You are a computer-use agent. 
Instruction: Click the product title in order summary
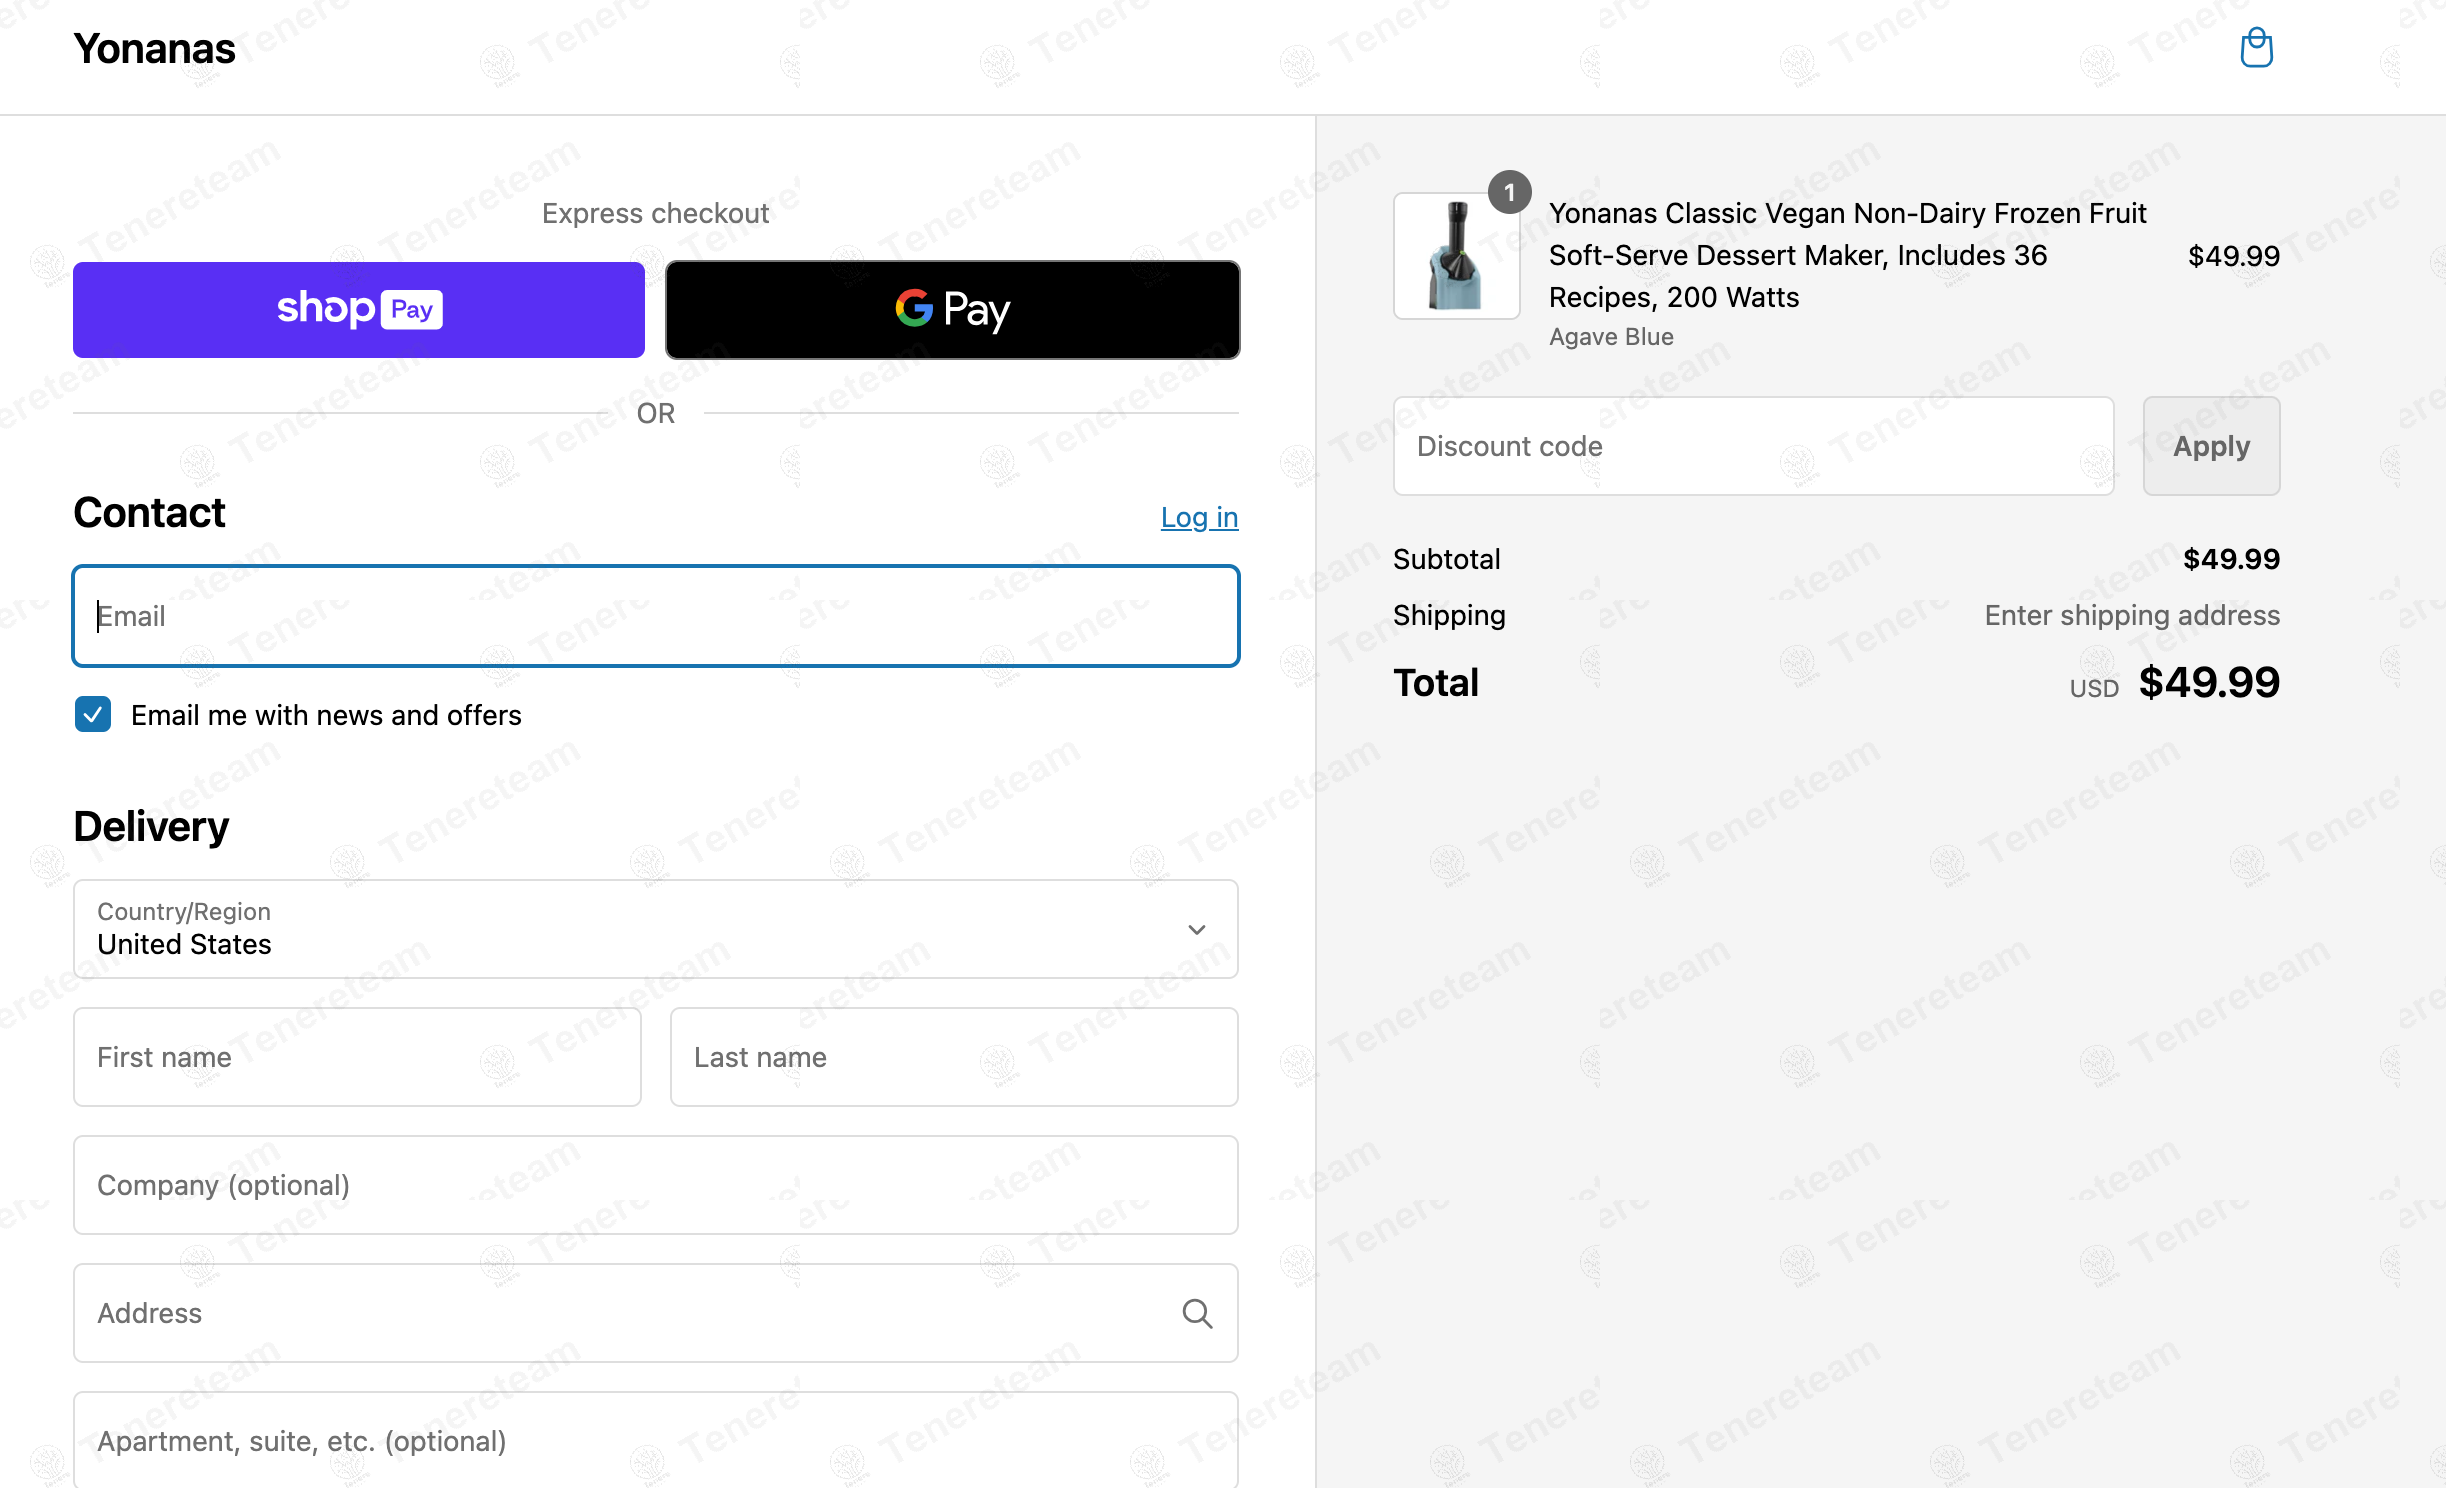pos(1847,255)
